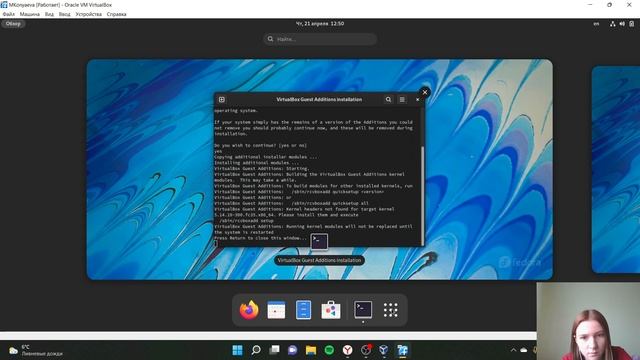Open the Teams Chat taskbar icon
The width and height of the screenshot is (640, 360).
pos(293,350)
